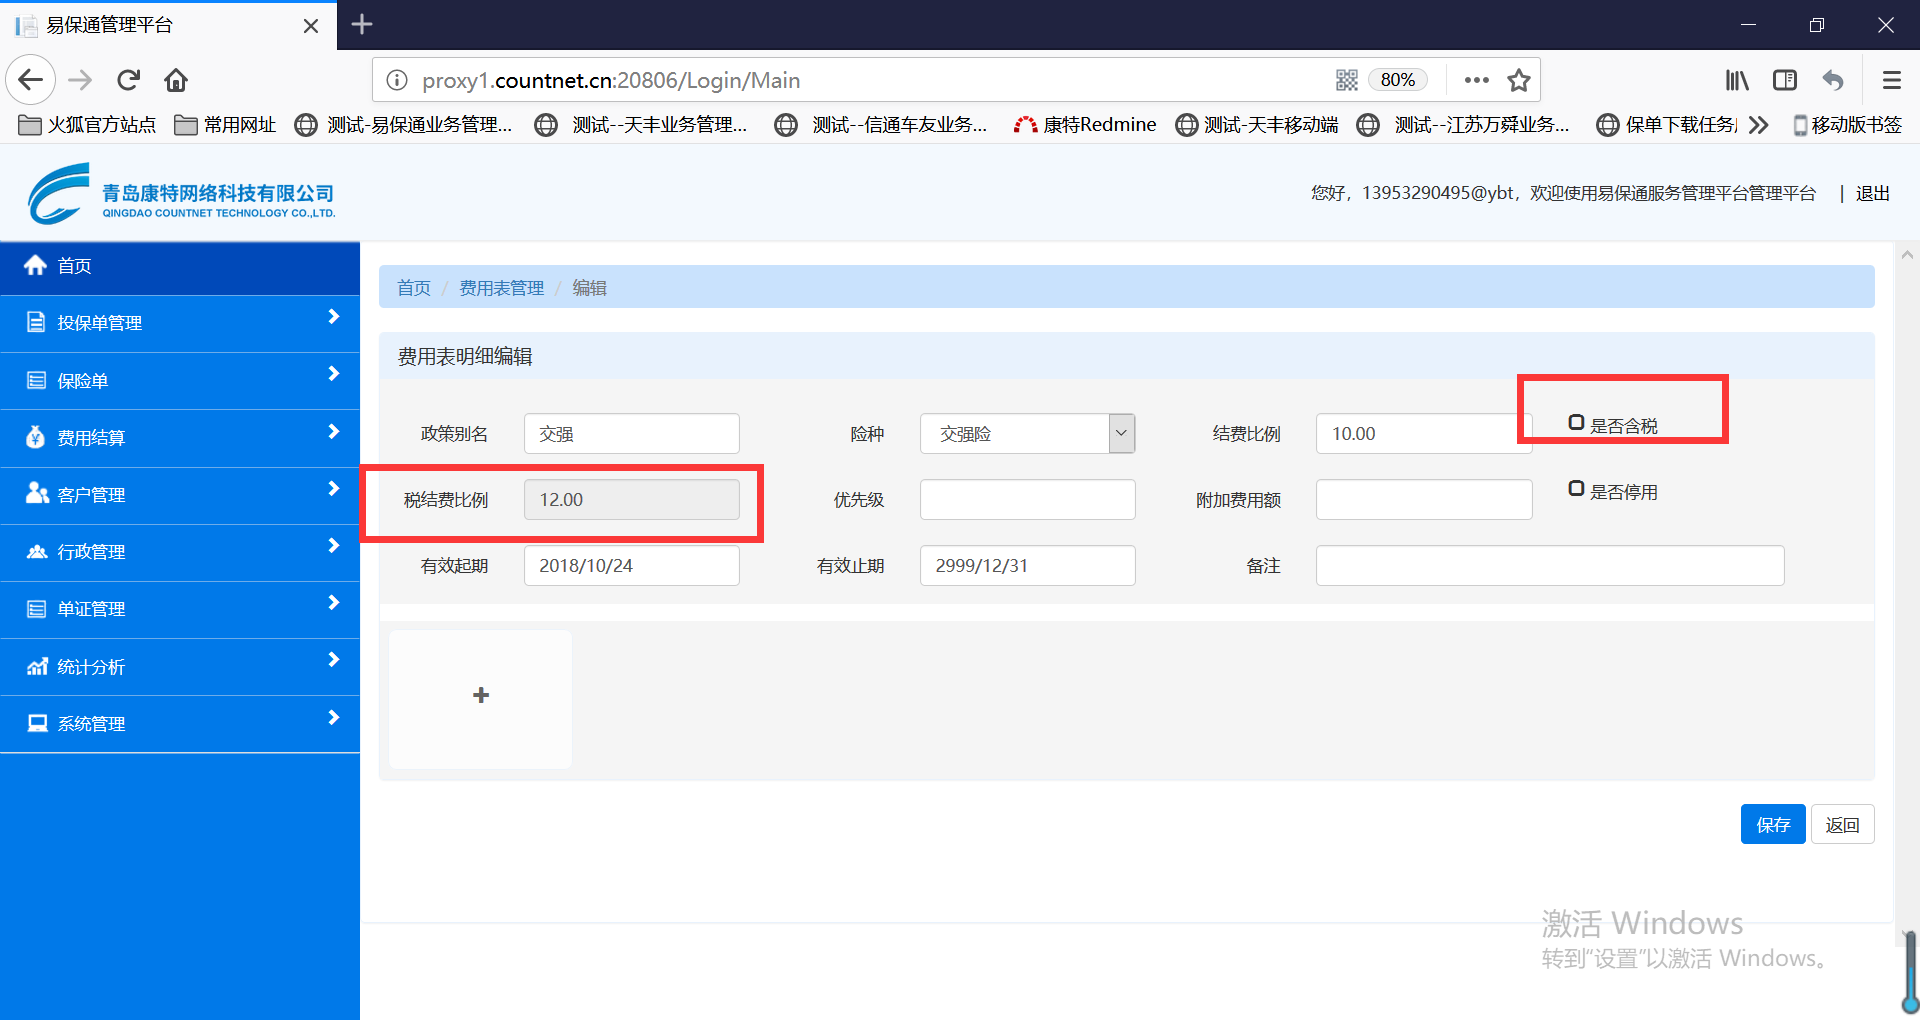Viewport: 1920px width, 1020px height.
Task: Open a new browser tab
Action: coord(362,24)
